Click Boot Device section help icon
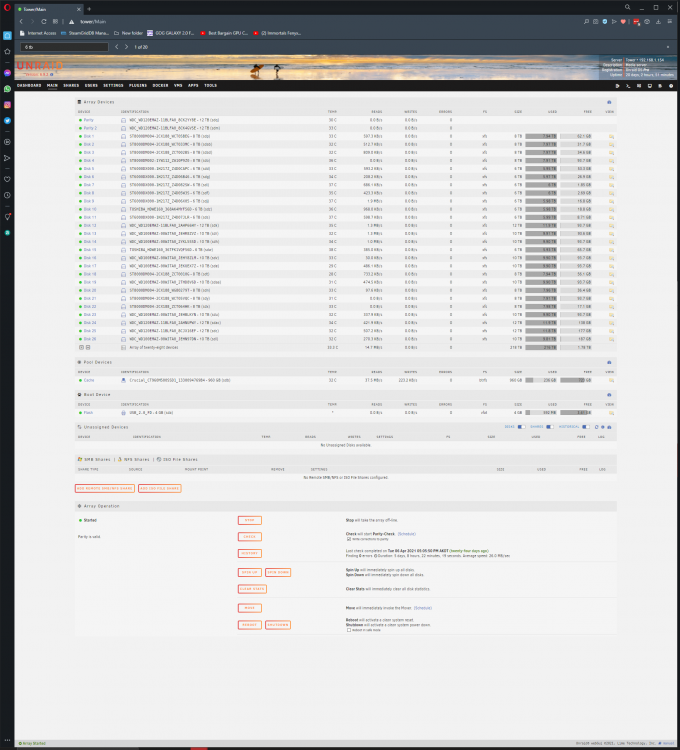The width and height of the screenshot is (680, 750). (609, 395)
